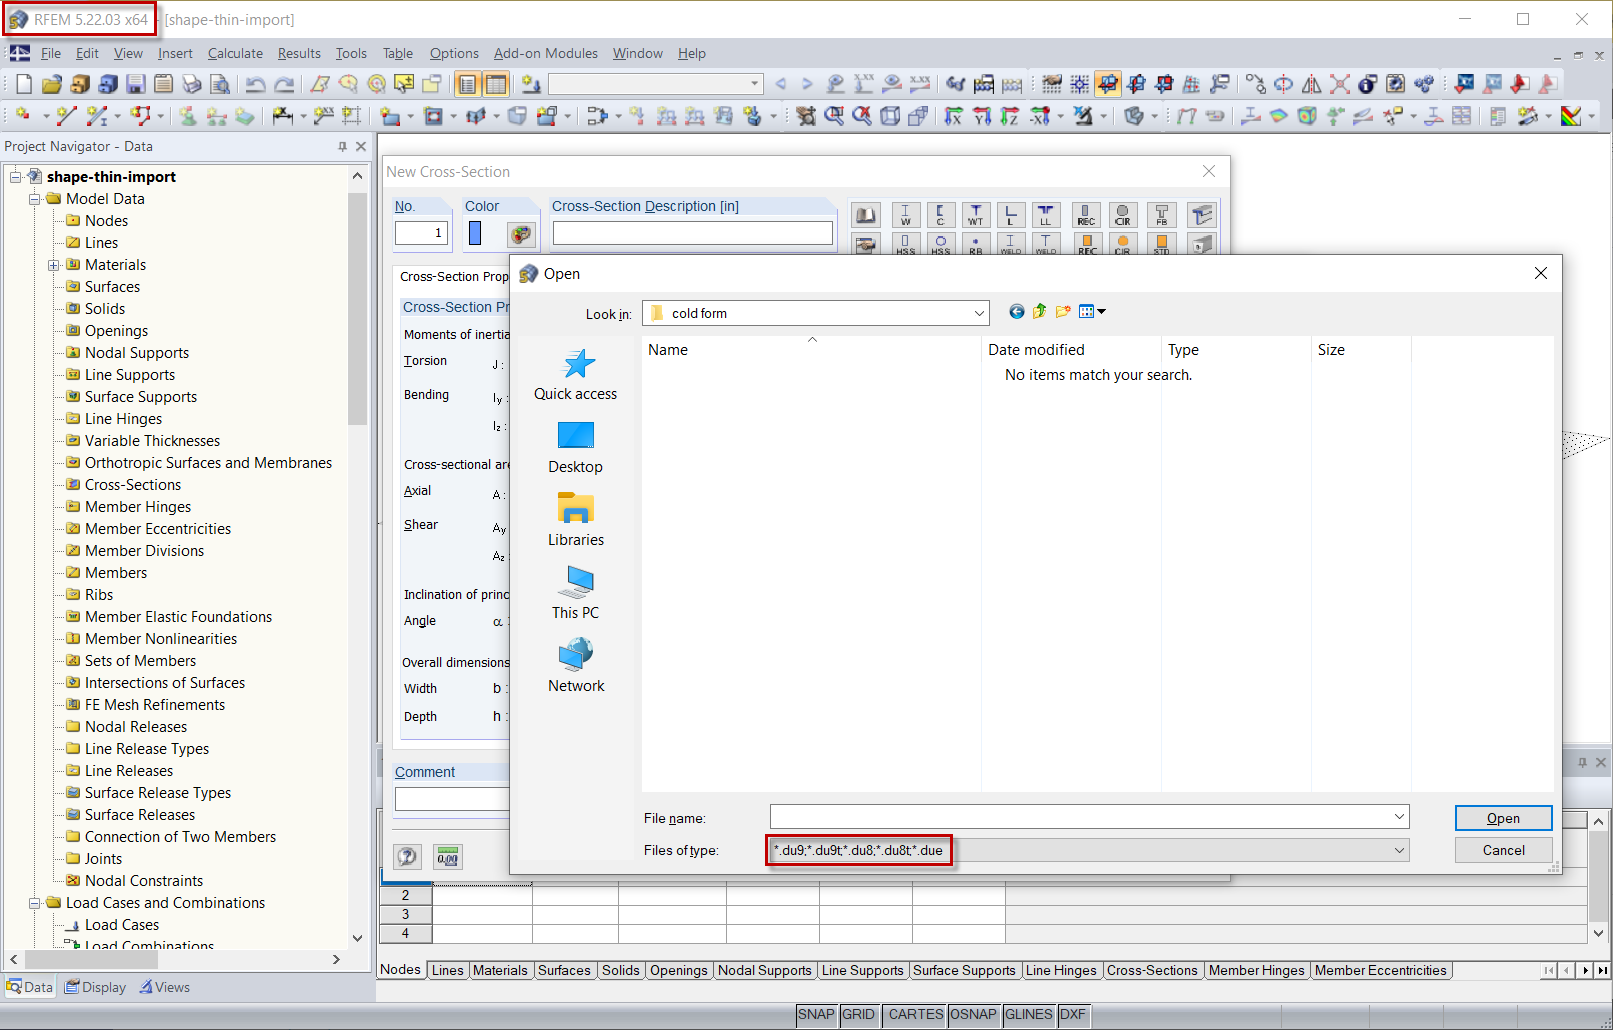Choose the L angle section icon
Screen dimensions: 1613x1030
1011,215
